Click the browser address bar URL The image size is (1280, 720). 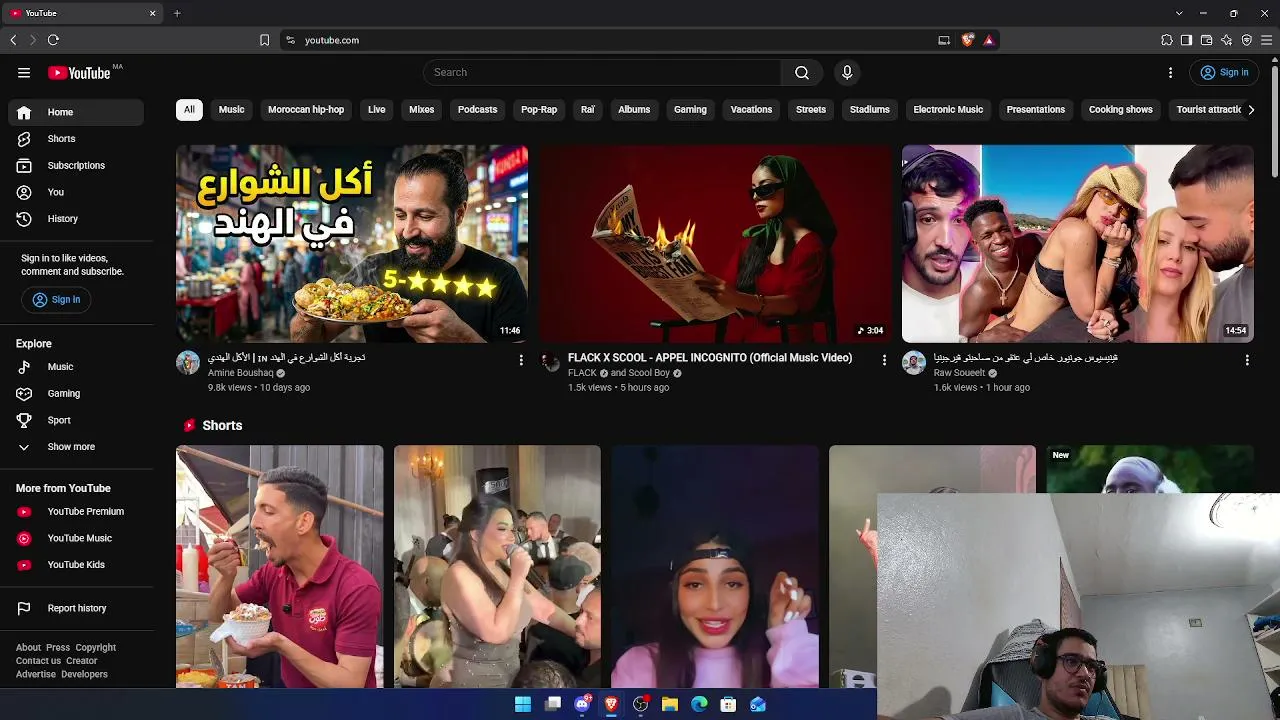click(x=332, y=40)
